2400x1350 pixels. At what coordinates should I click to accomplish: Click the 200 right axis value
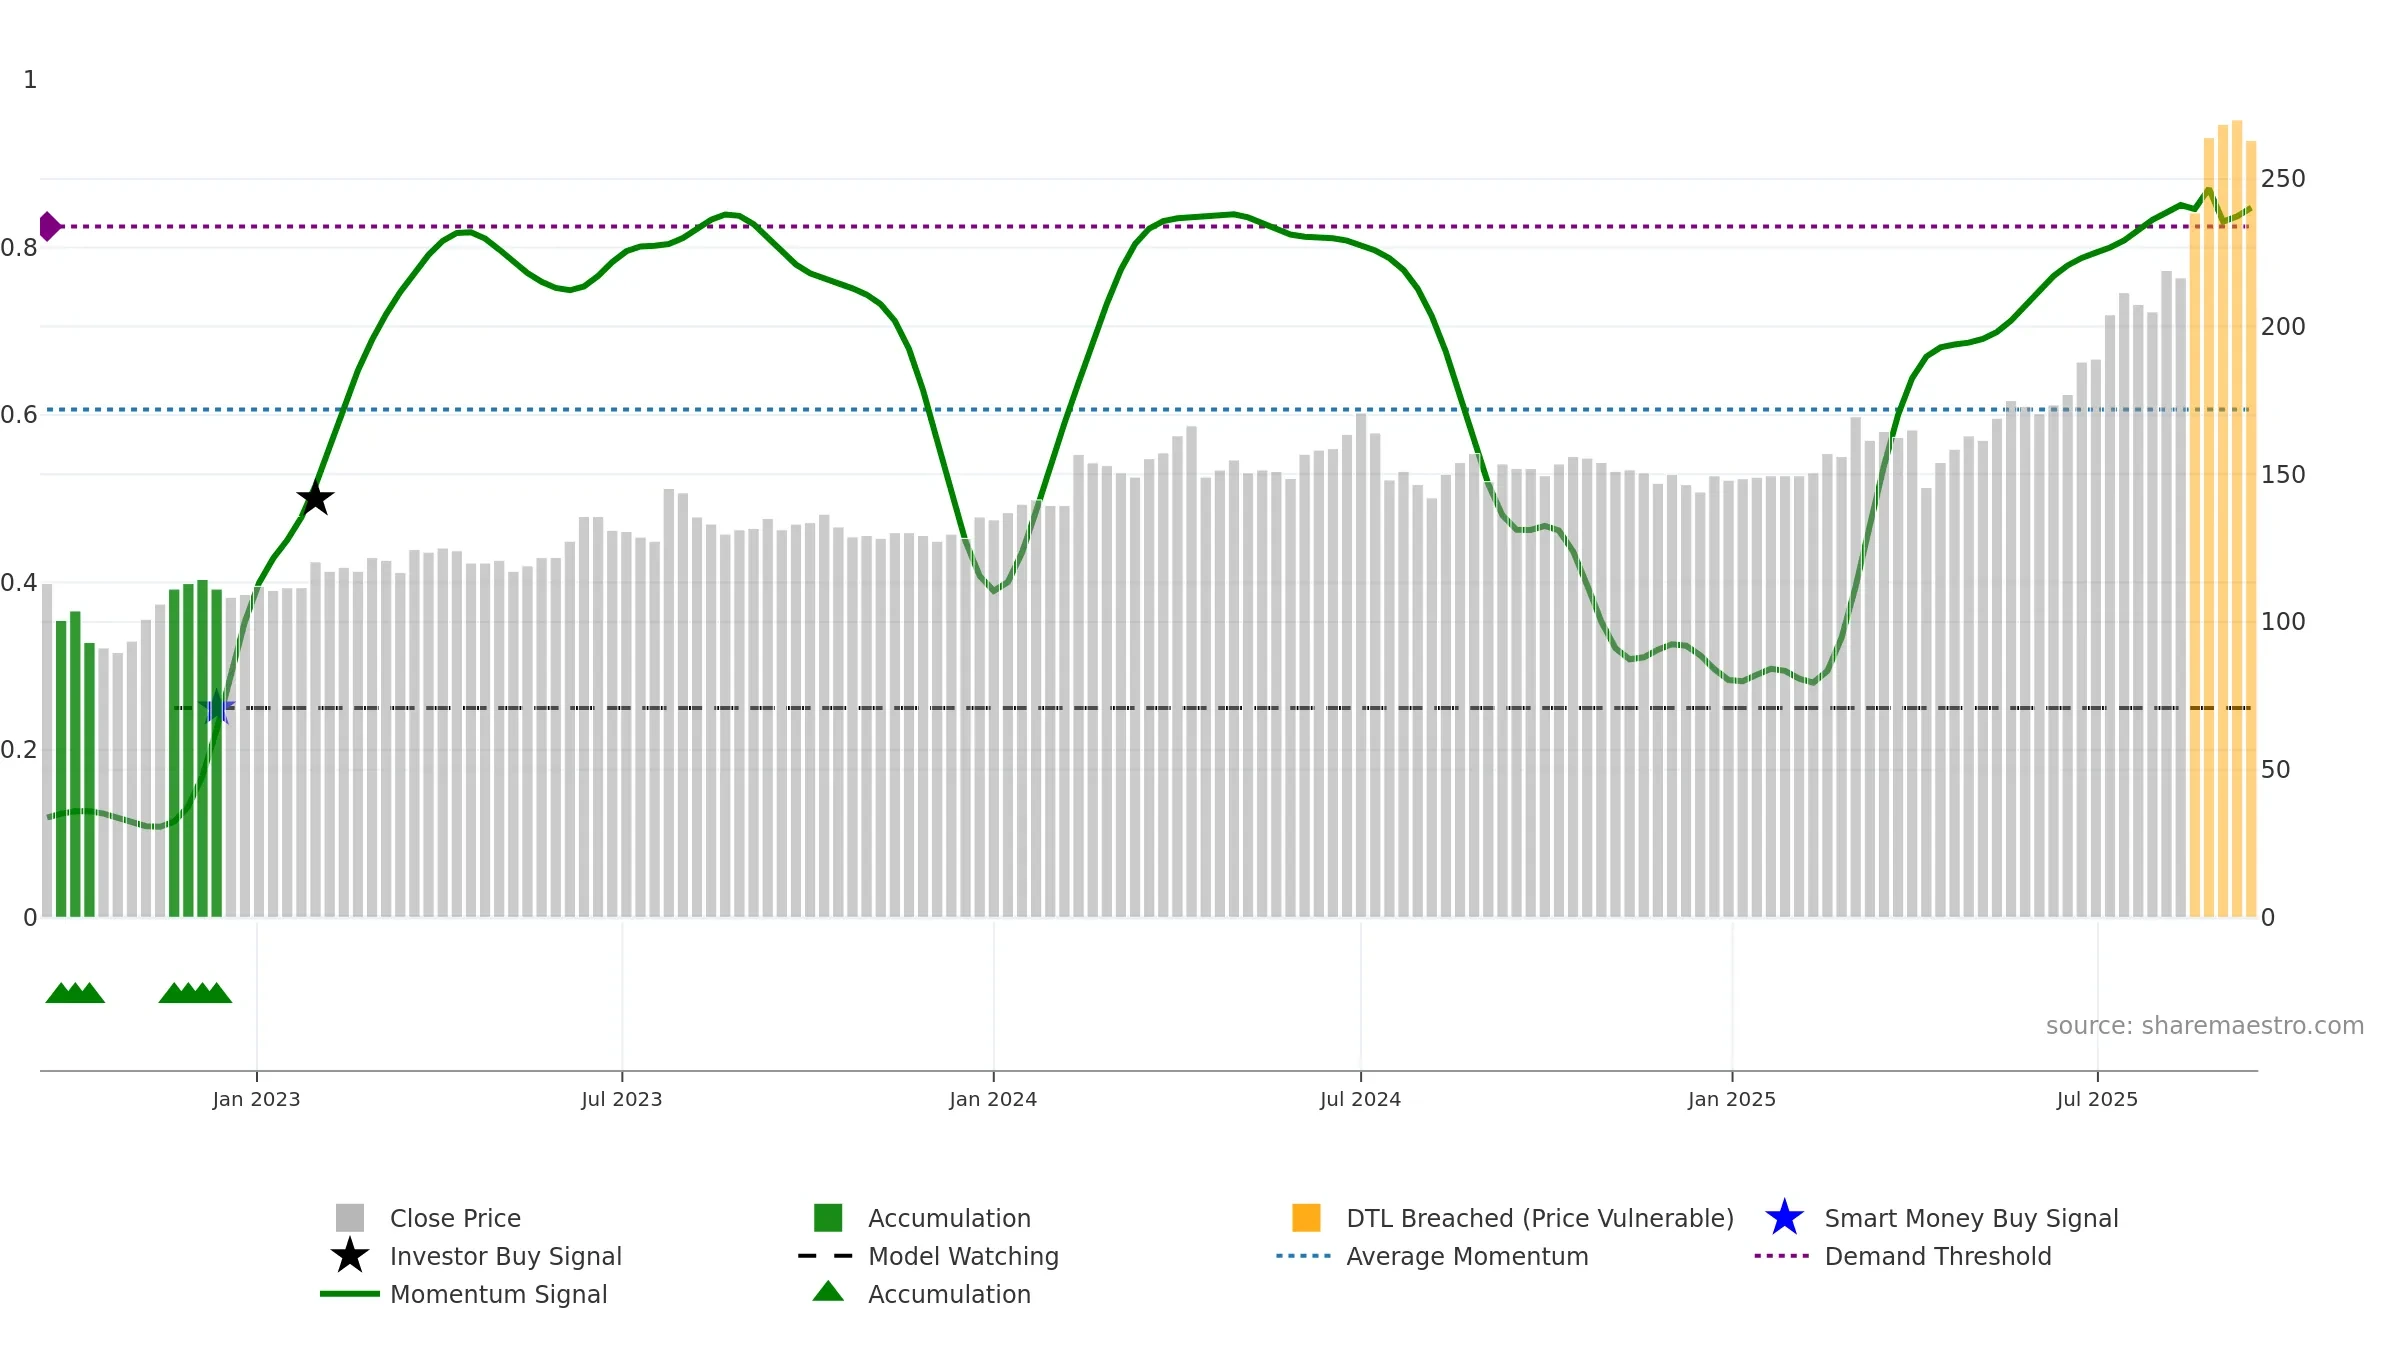(x=2283, y=327)
